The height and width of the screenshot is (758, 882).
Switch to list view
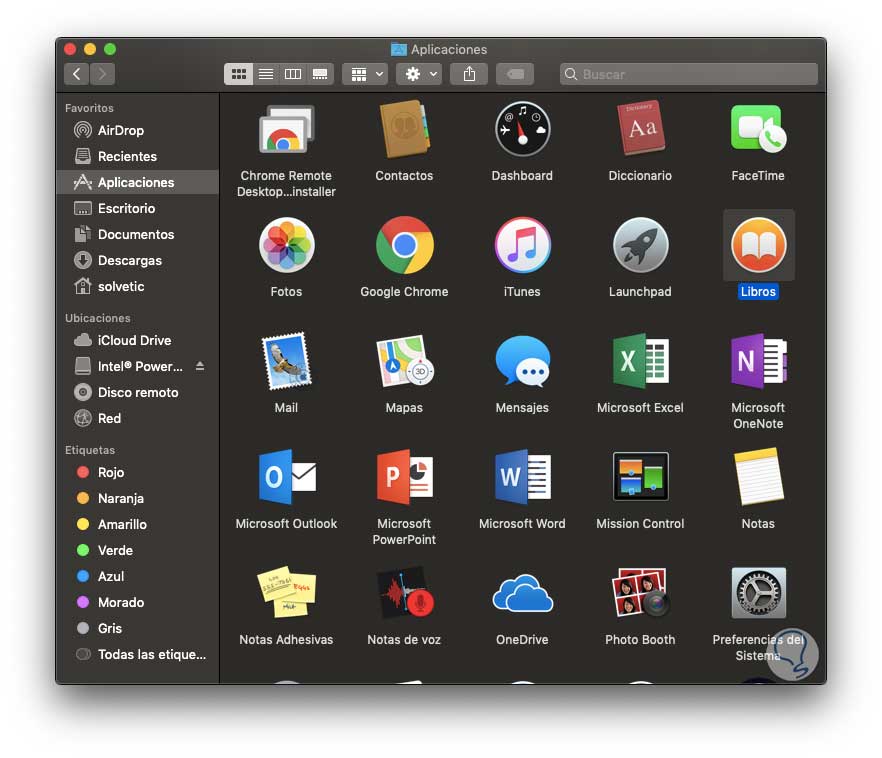tap(266, 74)
